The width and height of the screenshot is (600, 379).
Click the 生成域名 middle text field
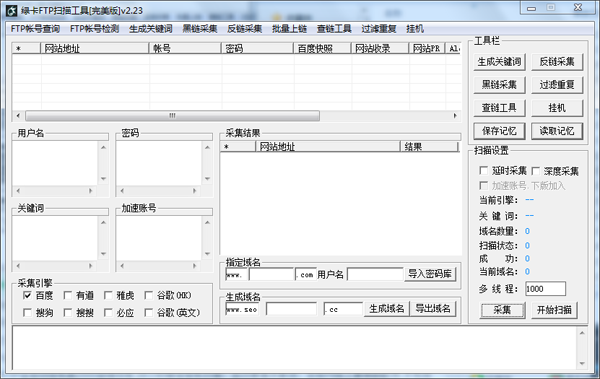(291, 309)
